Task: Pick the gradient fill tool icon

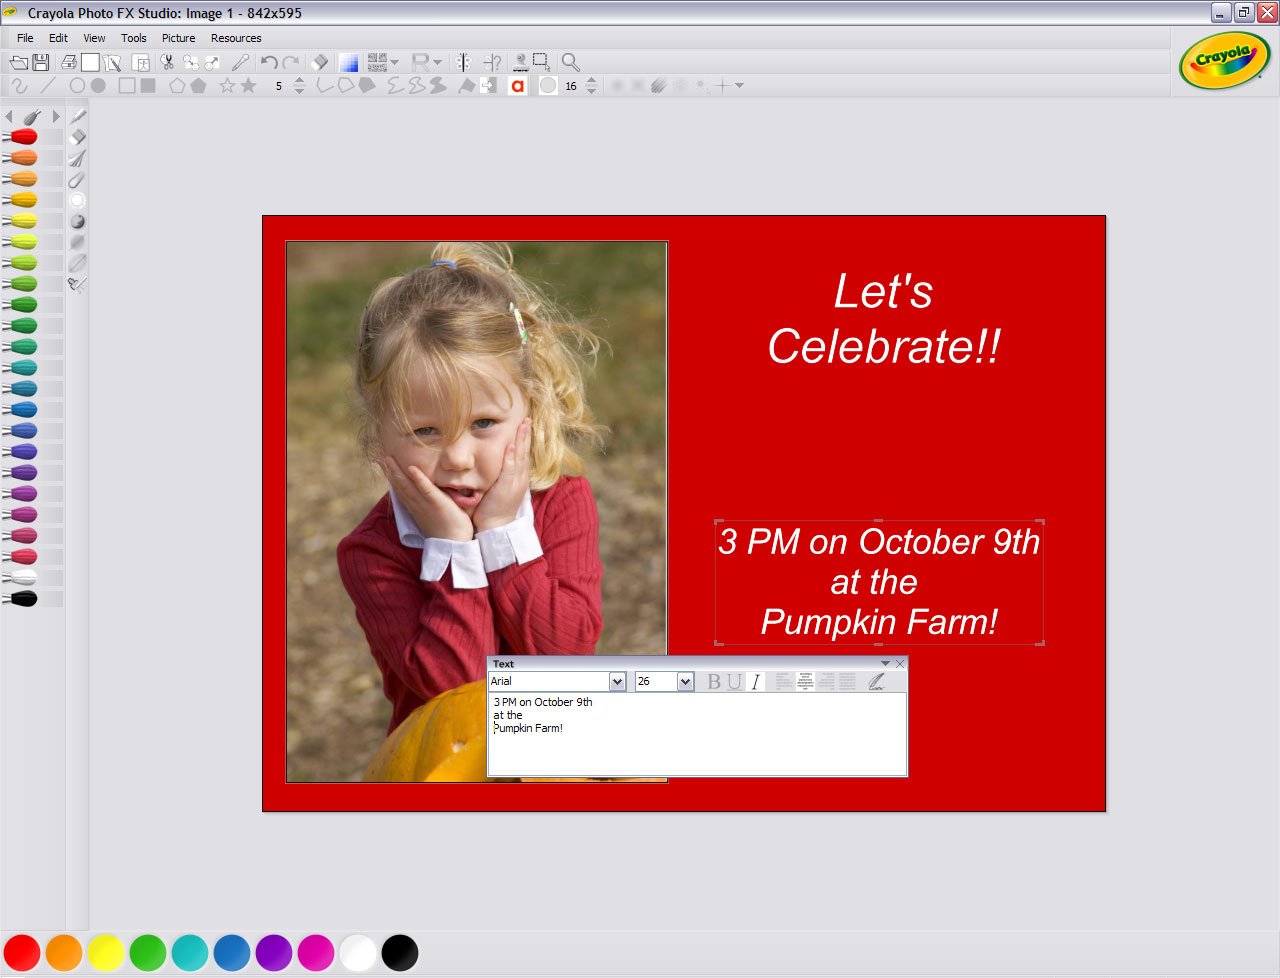Action: click(x=348, y=62)
